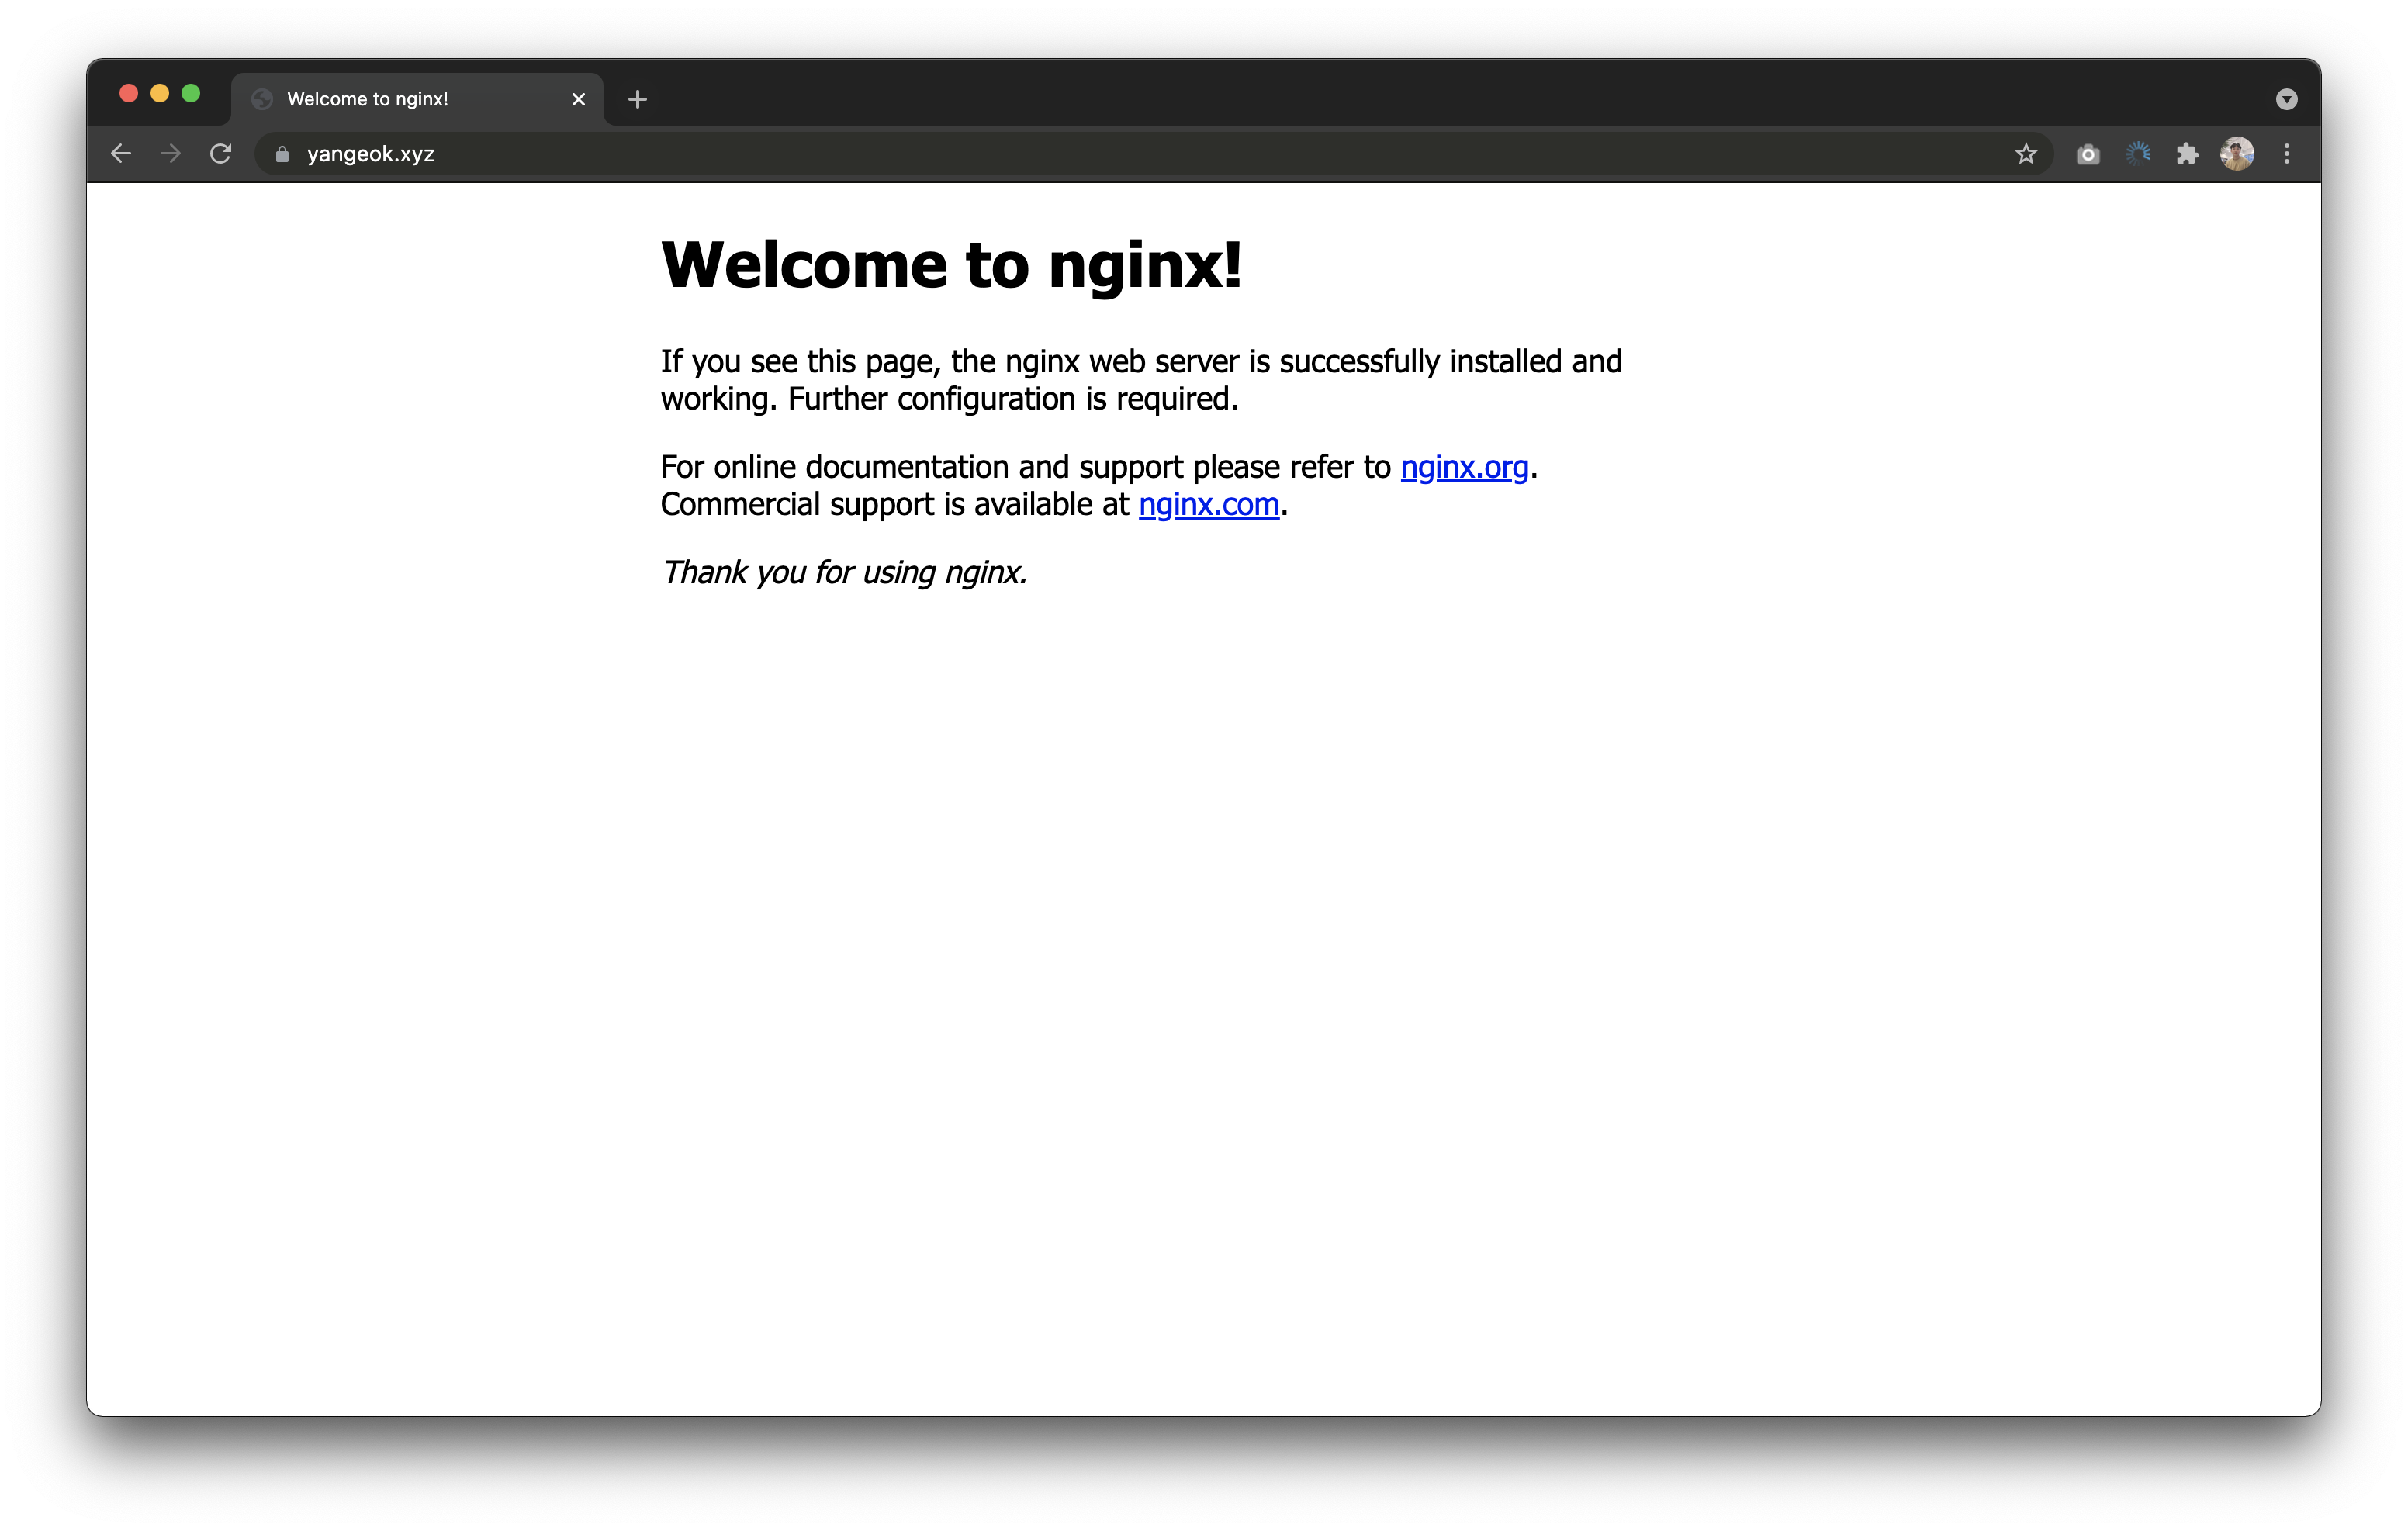Open the Chrome profile avatar
2408x1531 pixels.
pos(2237,154)
